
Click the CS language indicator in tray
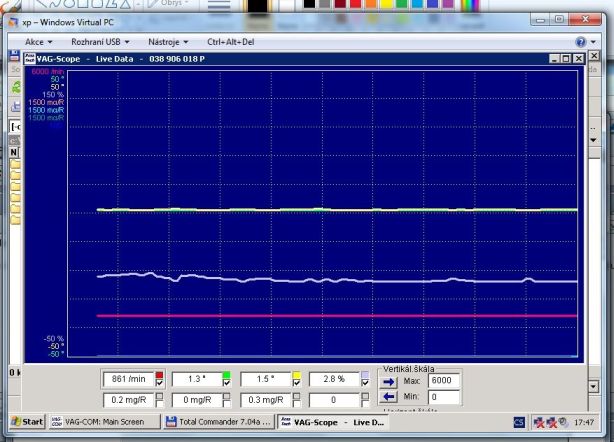[519, 422]
